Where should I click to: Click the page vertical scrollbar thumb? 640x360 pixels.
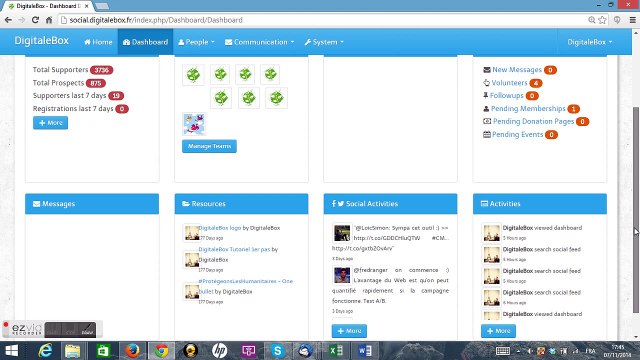pyautogui.click(x=636, y=210)
